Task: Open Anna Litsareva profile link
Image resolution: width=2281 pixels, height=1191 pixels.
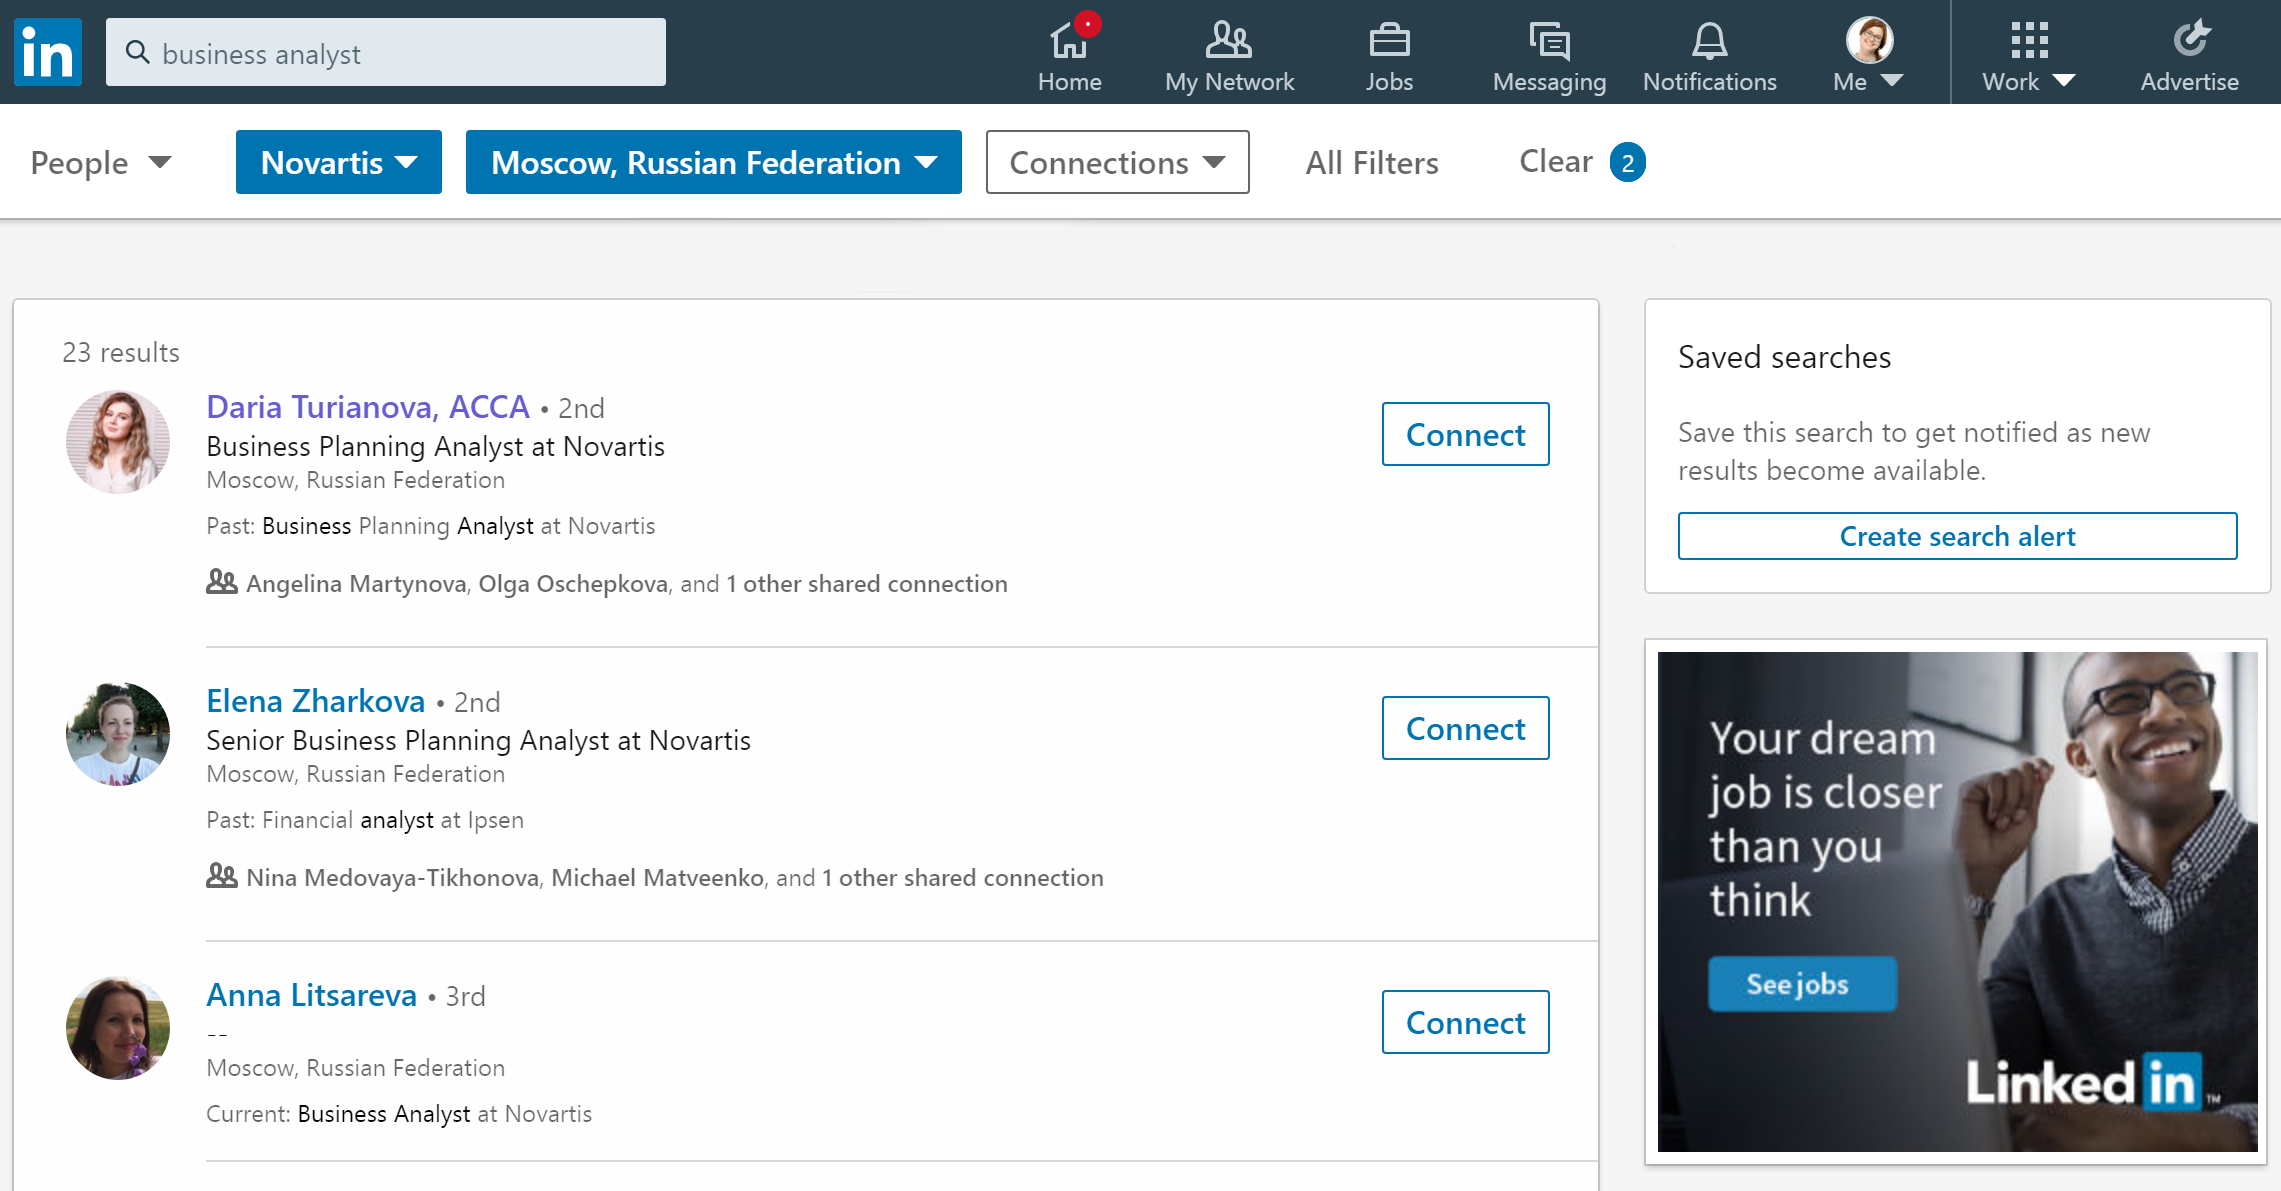Action: pyautogui.click(x=312, y=995)
